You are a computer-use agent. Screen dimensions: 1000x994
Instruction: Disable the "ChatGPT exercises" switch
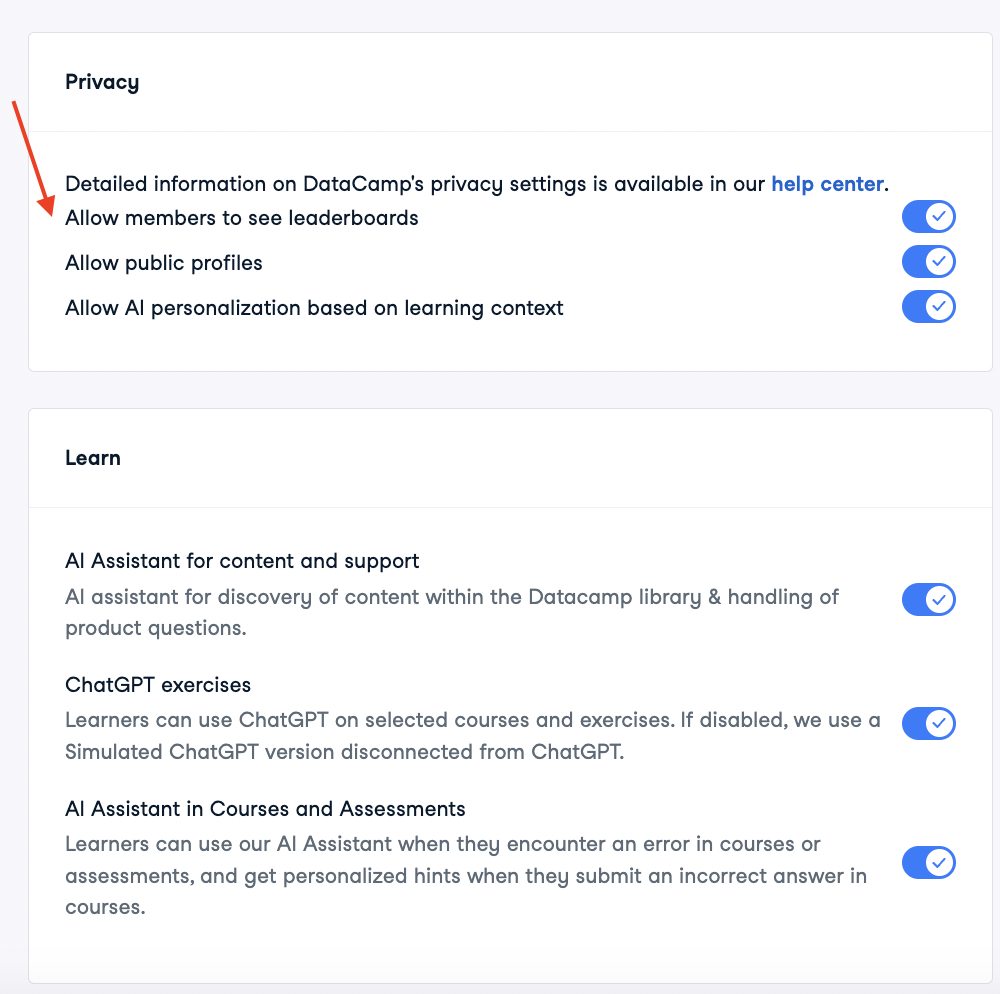(928, 723)
